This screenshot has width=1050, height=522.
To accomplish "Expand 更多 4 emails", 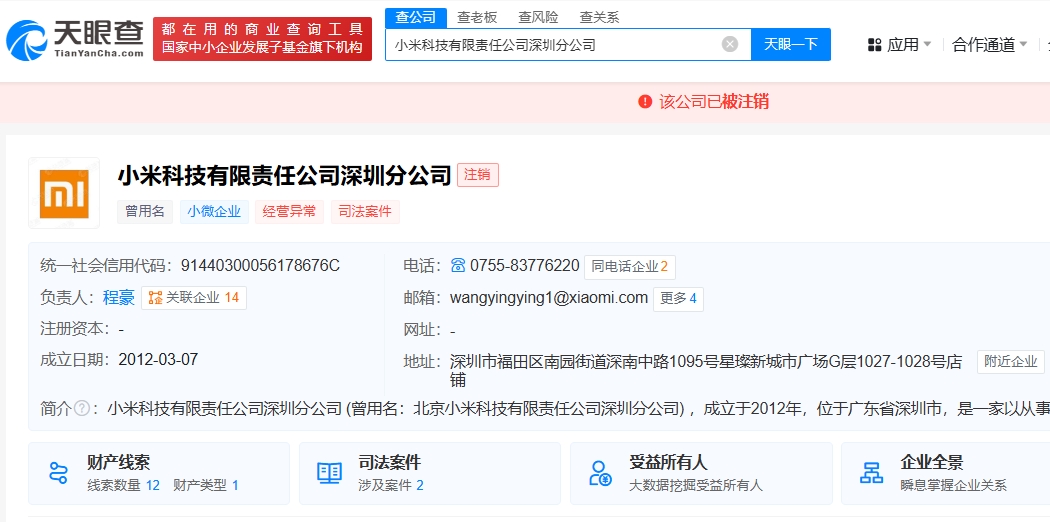I will [678, 298].
